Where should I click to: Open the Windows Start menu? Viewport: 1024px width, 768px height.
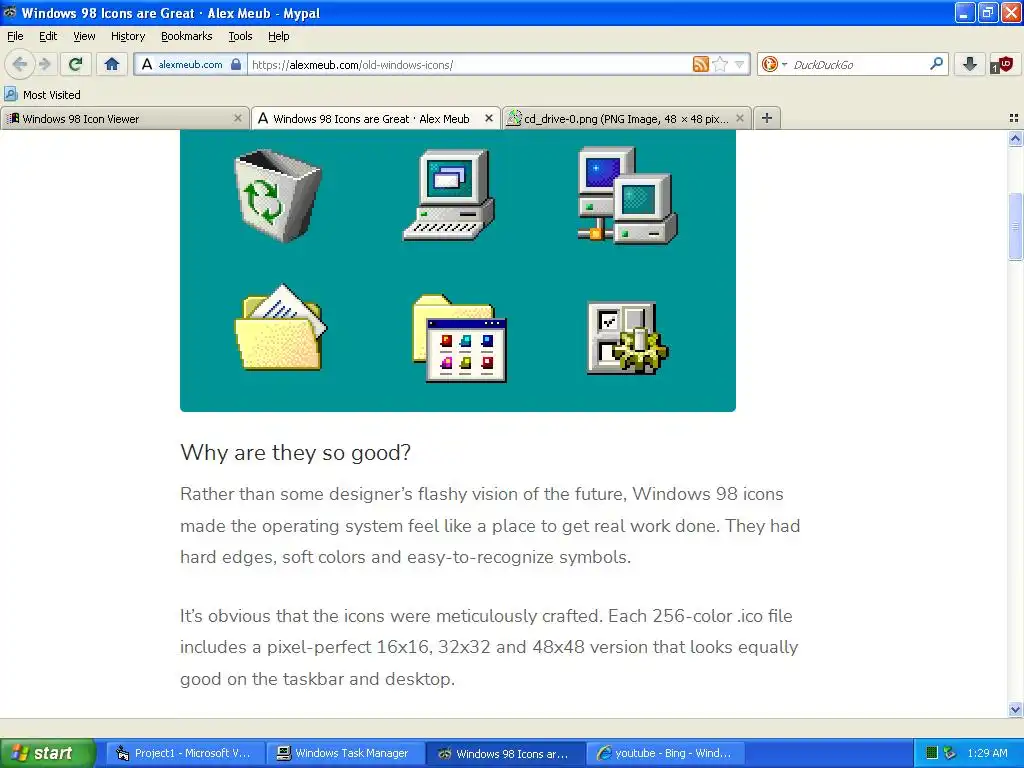click(x=47, y=753)
